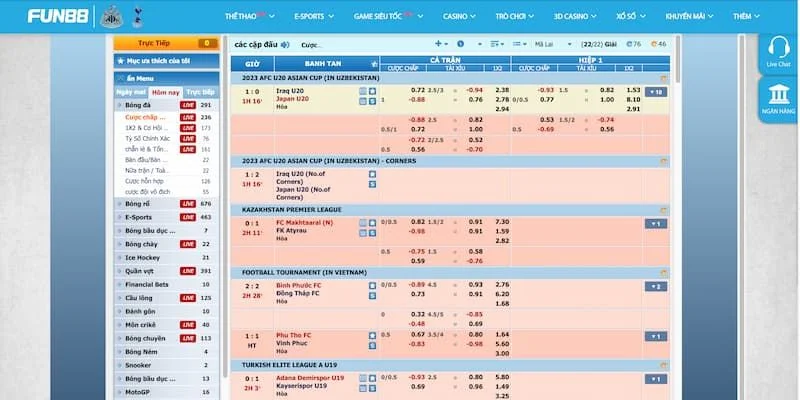Toggle the Trực Tiếp live counter at sidebar top
The height and width of the screenshot is (400, 800).
pyautogui.click(x=165, y=44)
